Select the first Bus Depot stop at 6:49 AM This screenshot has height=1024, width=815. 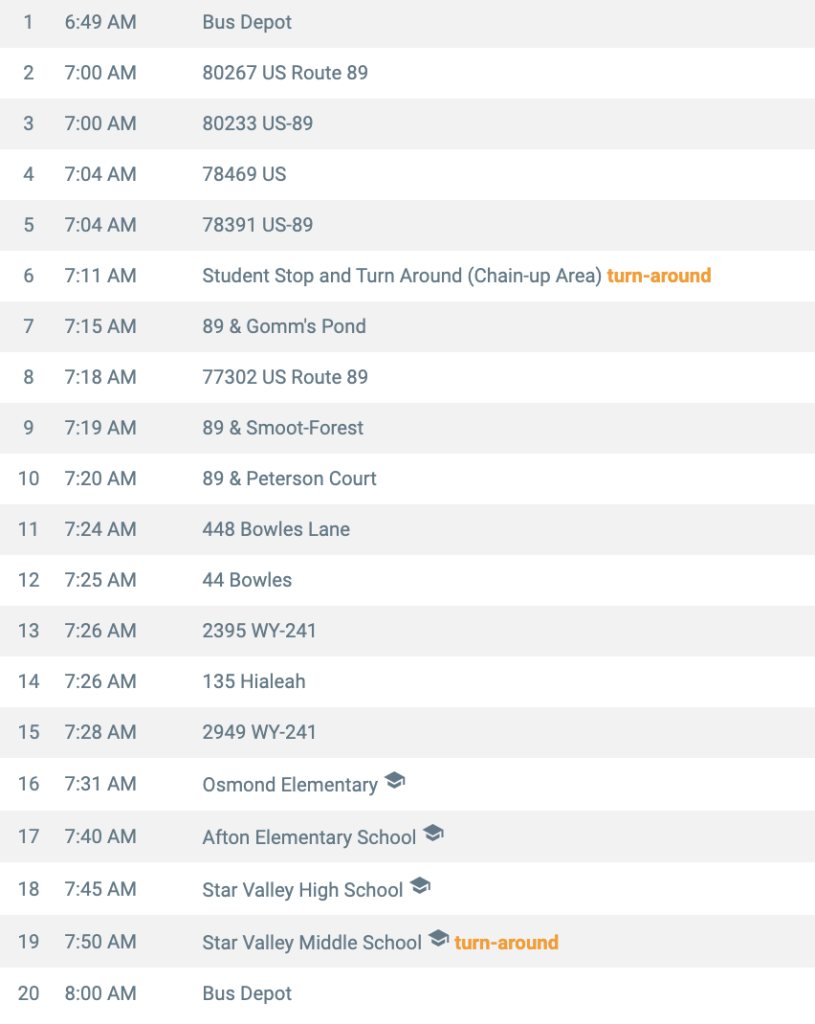[247, 22]
